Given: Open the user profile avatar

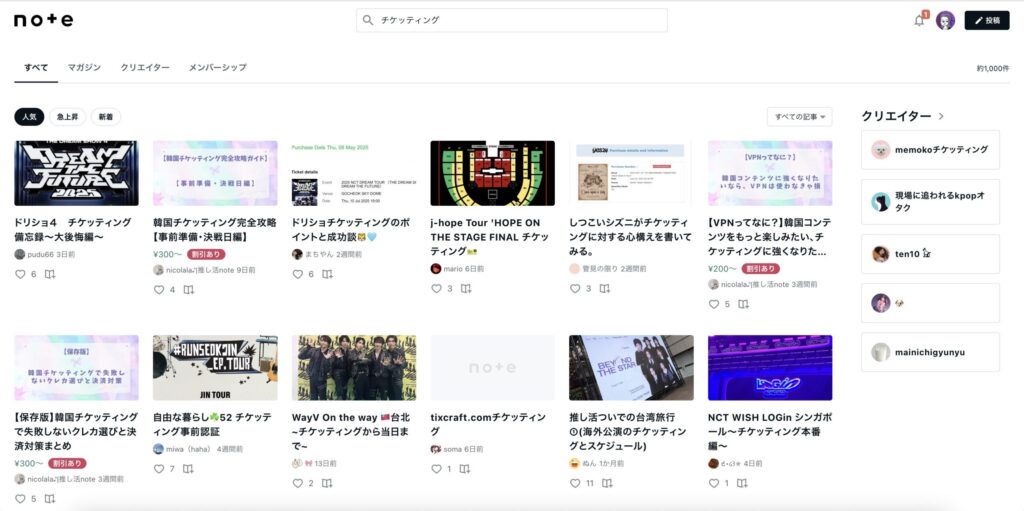Looking at the screenshot, I should click(945, 20).
